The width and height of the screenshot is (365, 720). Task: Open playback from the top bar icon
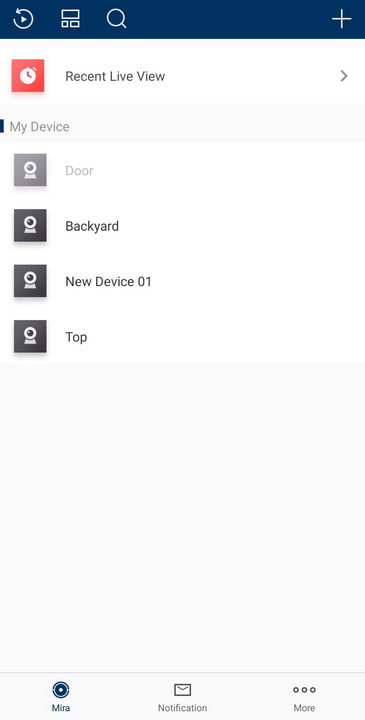tap(23, 19)
